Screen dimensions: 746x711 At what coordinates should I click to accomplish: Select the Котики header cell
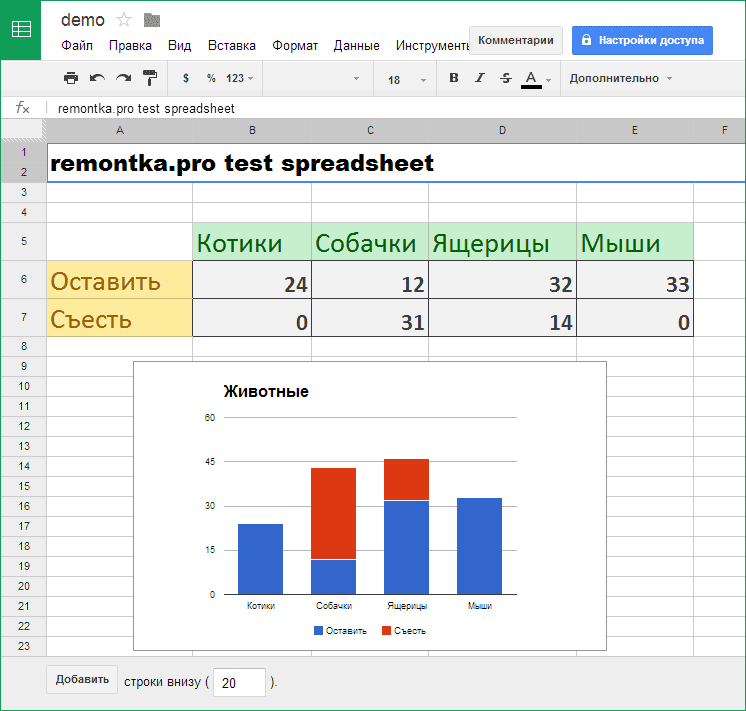pyautogui.click(x=252, y=242)
